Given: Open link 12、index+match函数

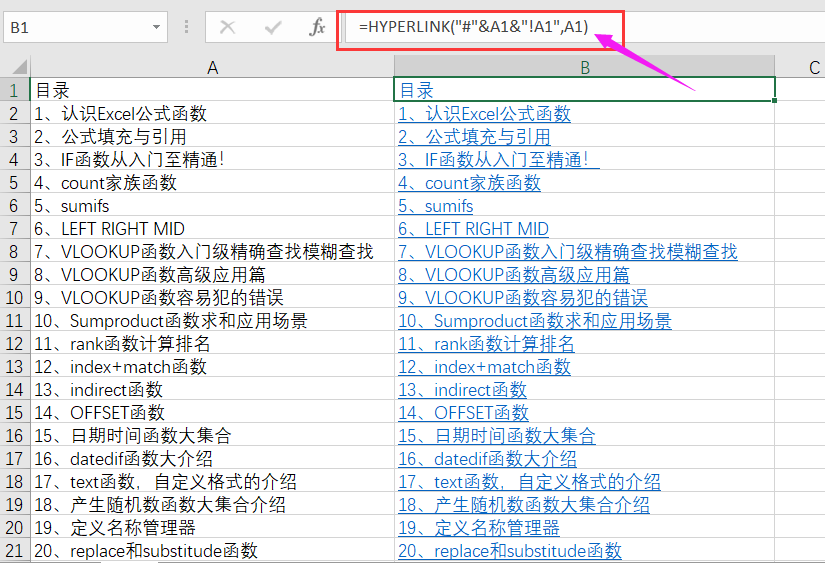Looking at the screenshot, I should 484,367.
